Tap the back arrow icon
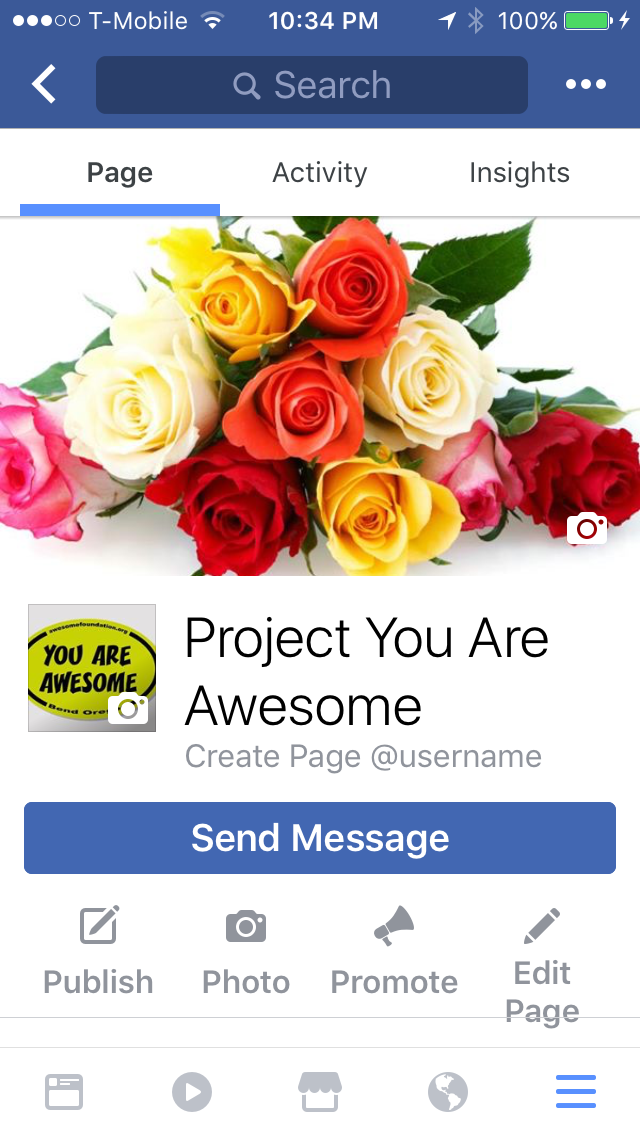 pyautogui.click(x=43, y=84)
